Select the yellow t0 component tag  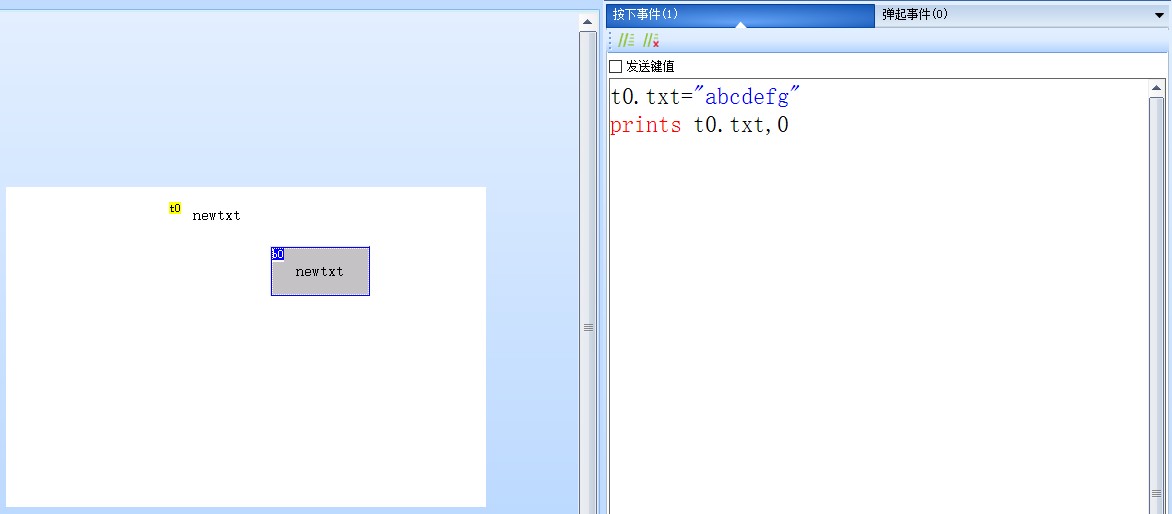[175, 208]
